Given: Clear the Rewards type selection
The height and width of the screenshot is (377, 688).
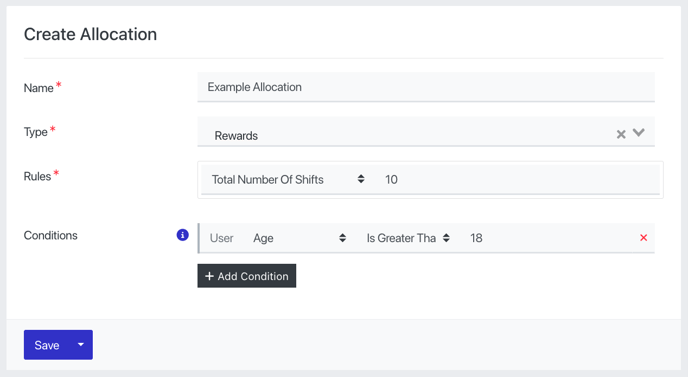Looking at the screenshot, I should point(621,134).
